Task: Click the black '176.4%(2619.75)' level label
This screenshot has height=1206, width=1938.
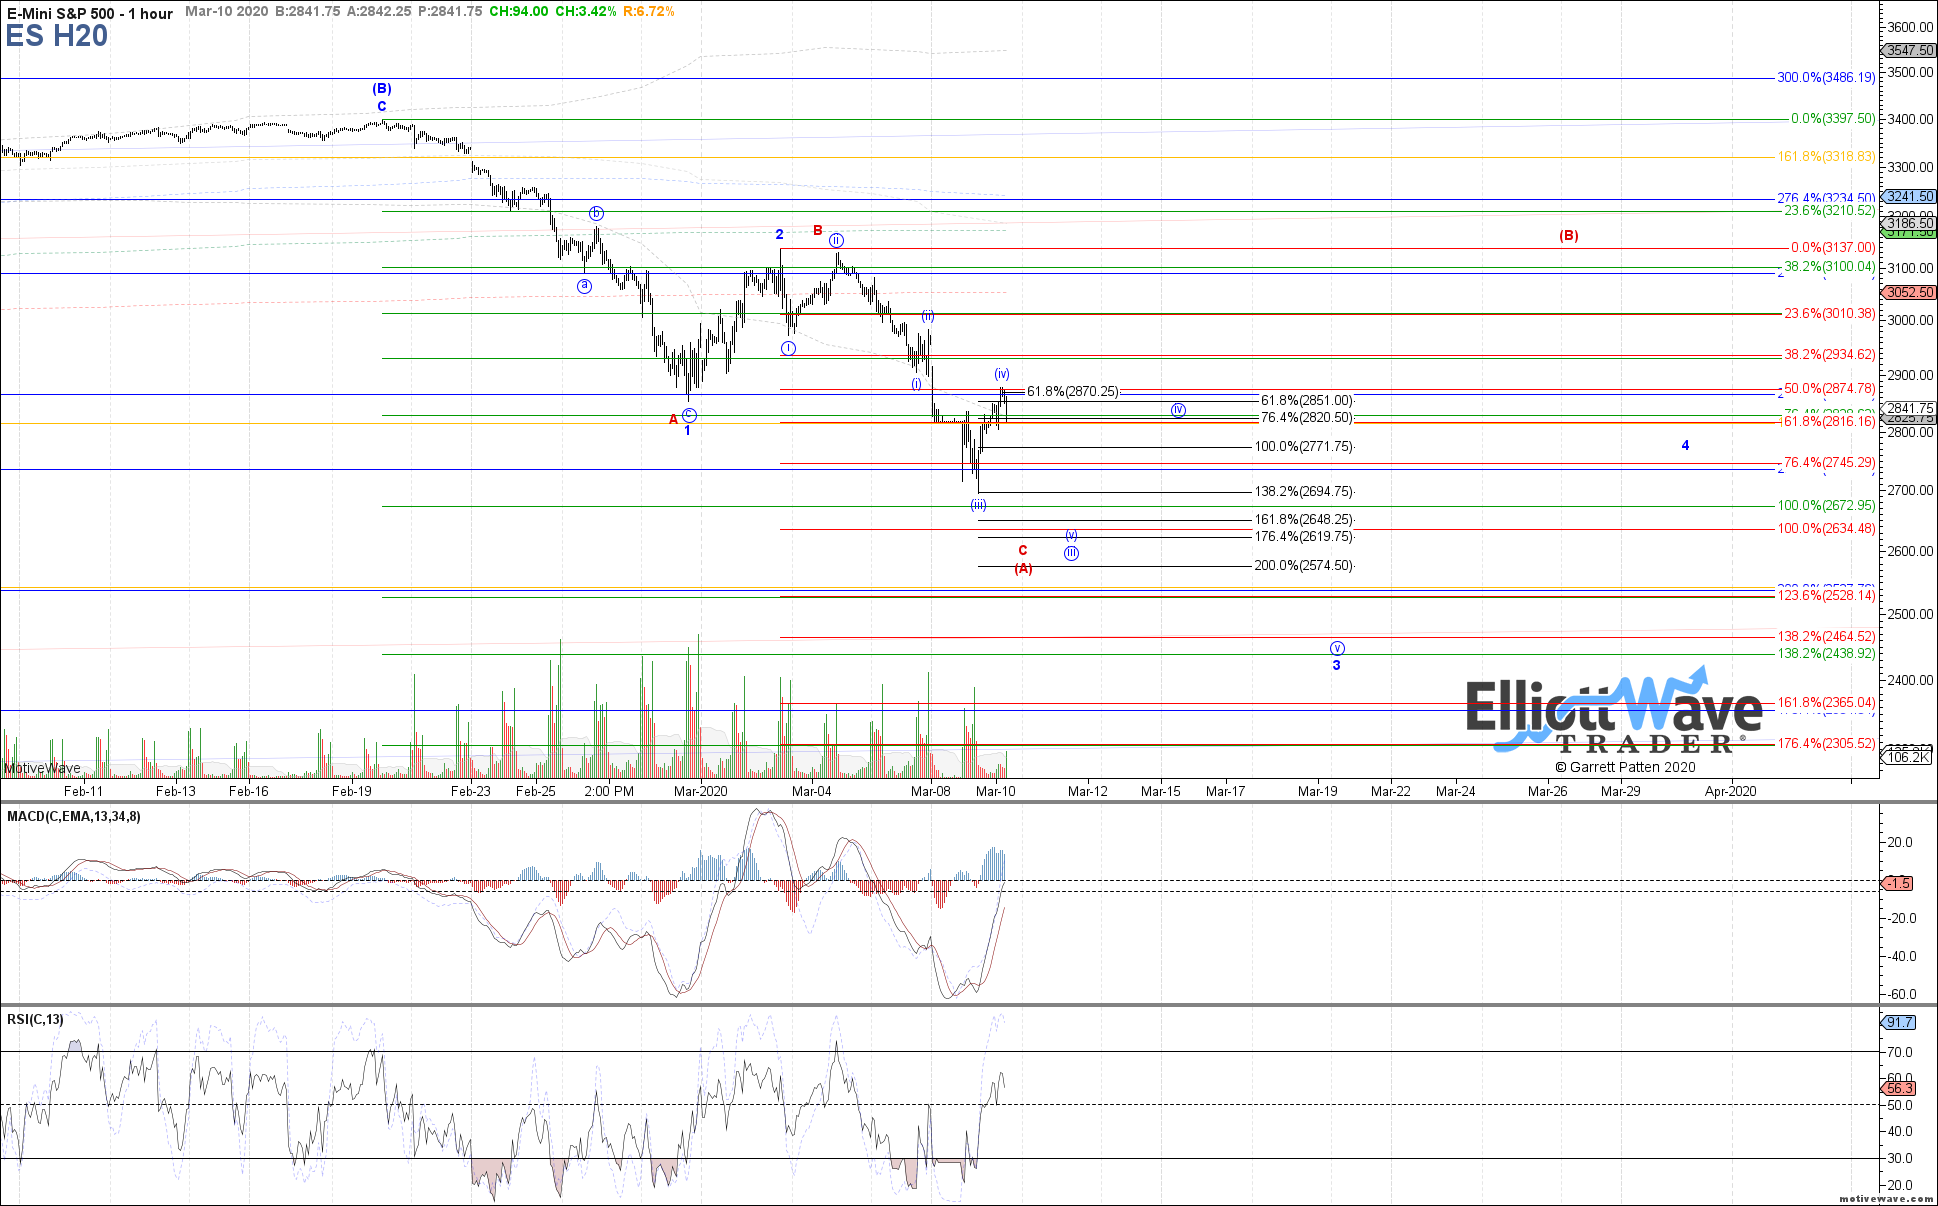Action: [1304, 537]
